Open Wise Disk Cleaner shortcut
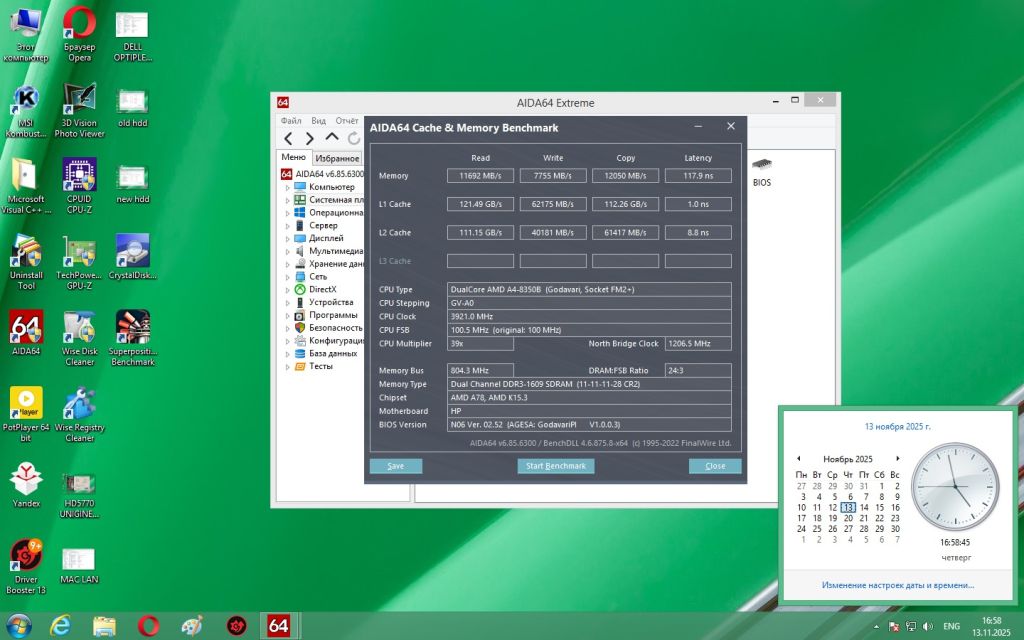 [x=79, y=338]
